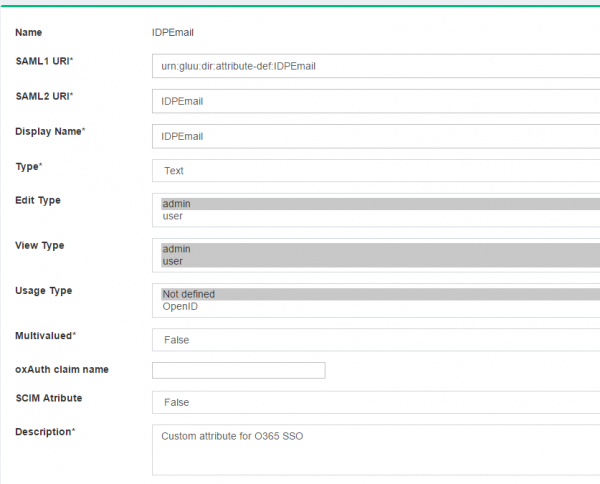Select user in Edit Type list
The height and width of the screenshot is (484, 600).
[x=375, y=216]
